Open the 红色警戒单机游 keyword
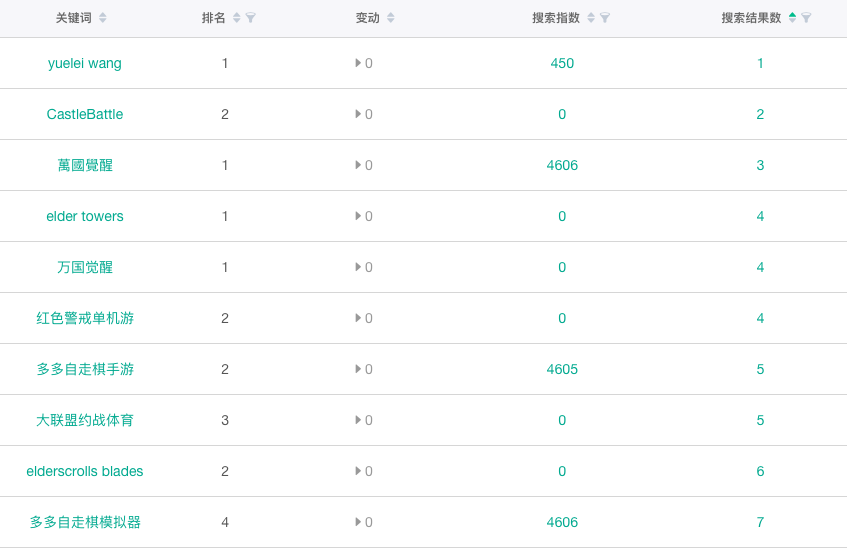The image size is (847, 553). (85, 318)
